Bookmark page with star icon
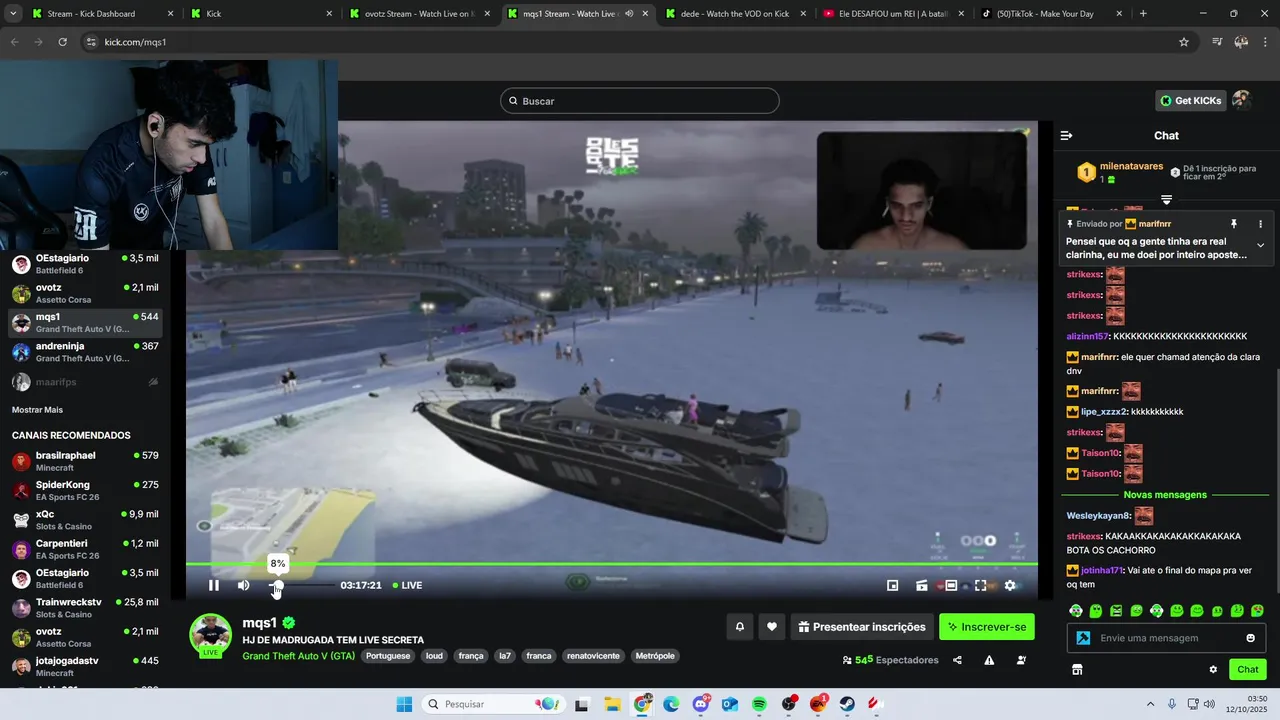Viewport: 1280px width, 720px height. coord(1184,42)
